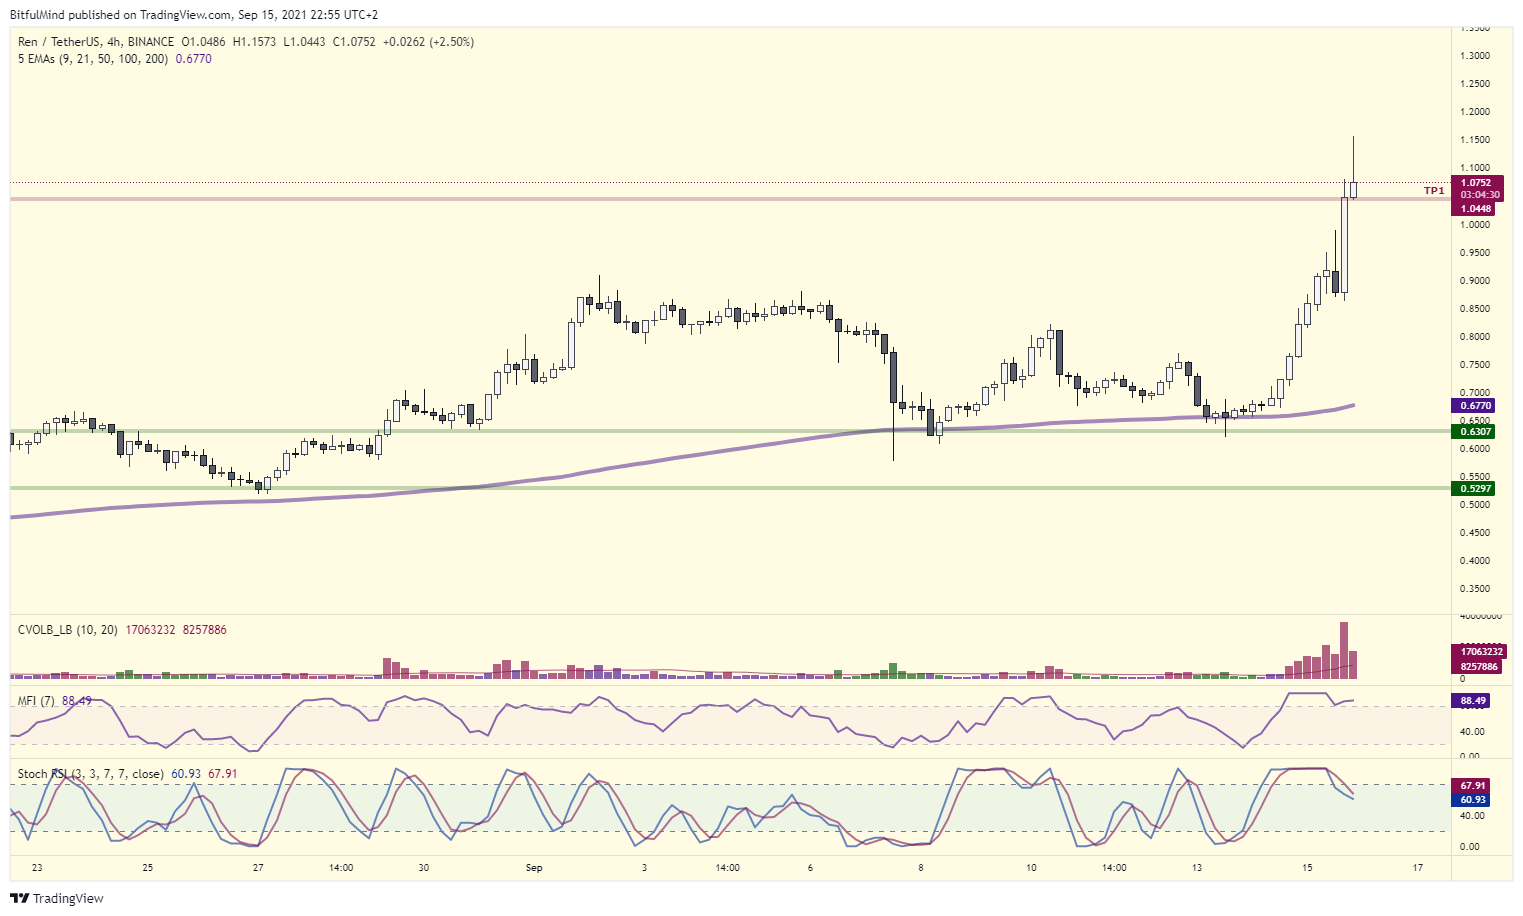Click the 17063232 value in CVOLB legend
Image resolution: width=1523 pixels, height=916 pixels.
coord(150,630)
